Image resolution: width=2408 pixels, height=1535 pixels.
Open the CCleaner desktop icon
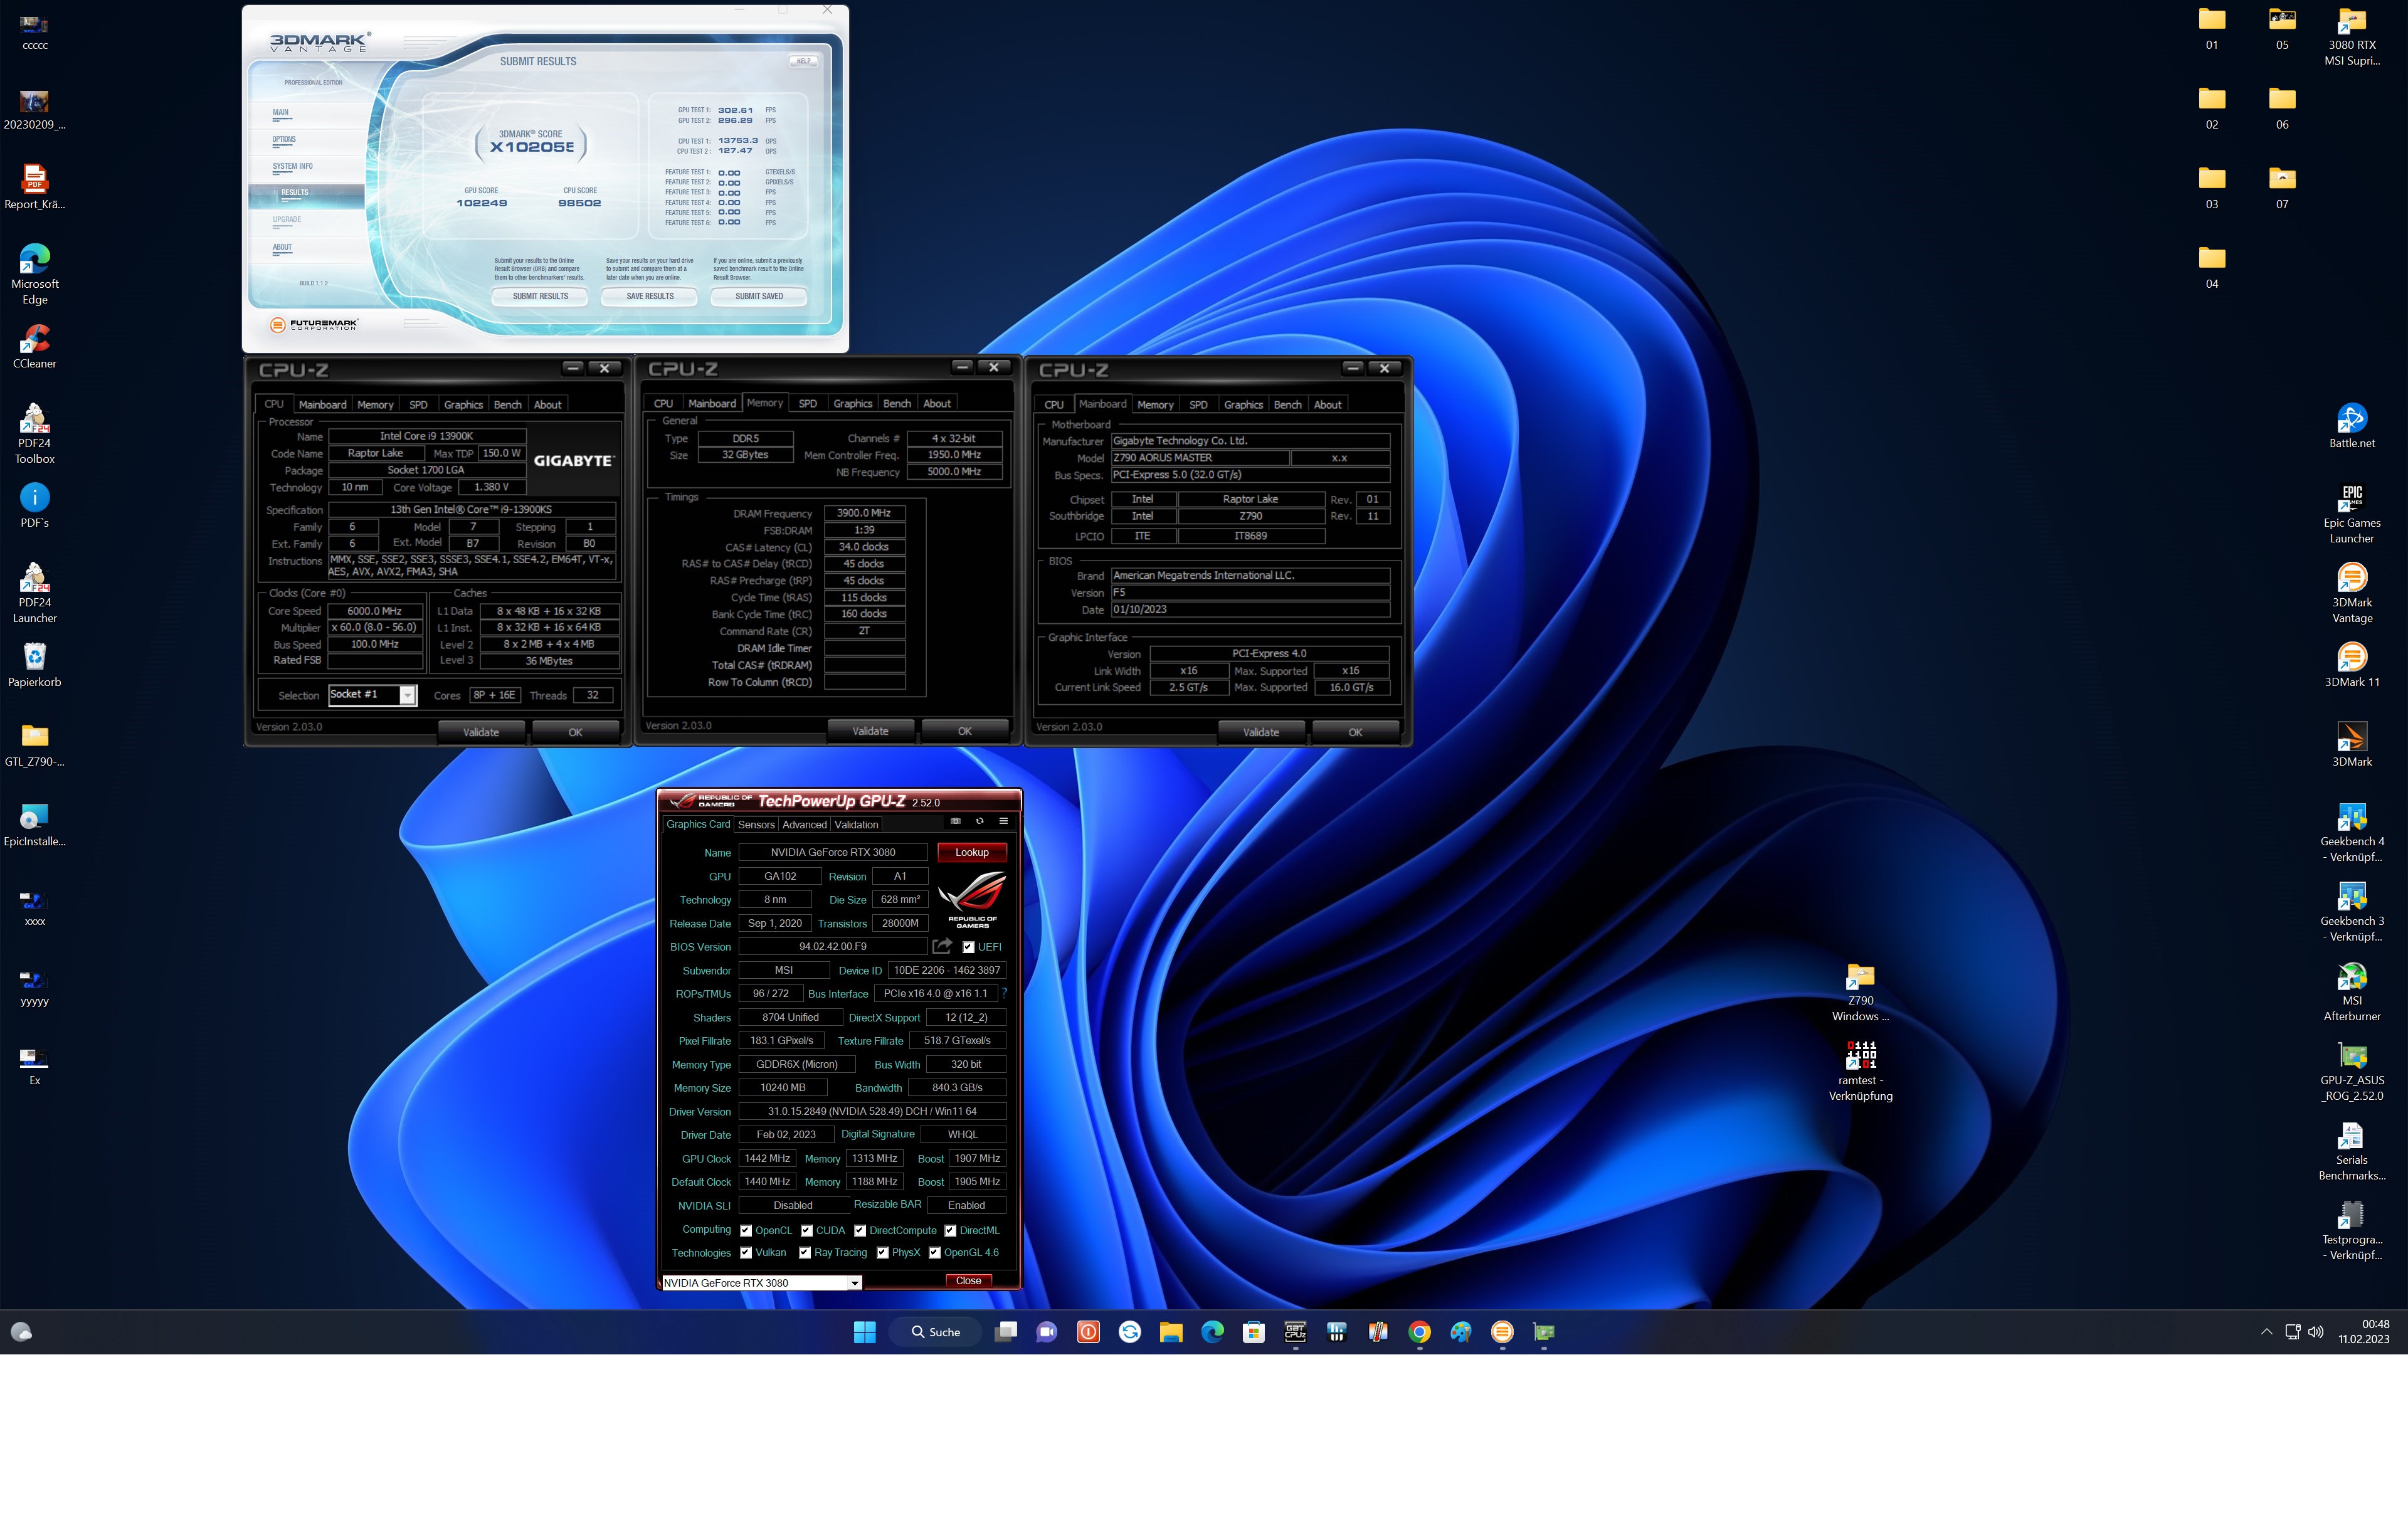(35, 347)
